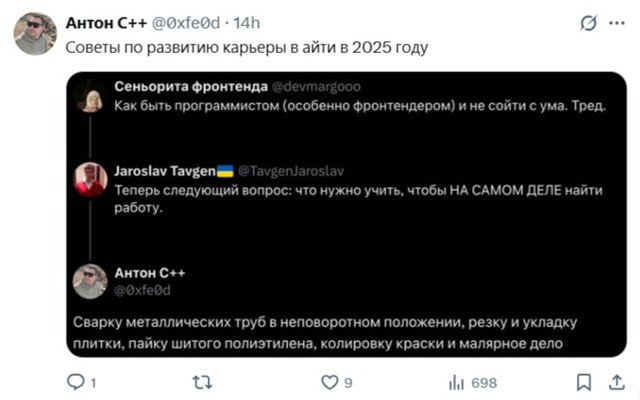This screenshot has height=400, width=640.
Task: Click the @TavgenJaroslav handle
Action: coord(291,171)
